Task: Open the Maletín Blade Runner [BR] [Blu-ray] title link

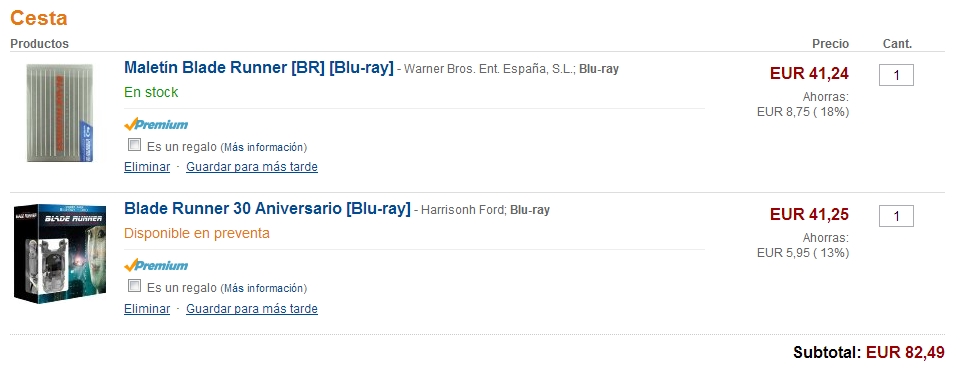Action: click(258, 67)
